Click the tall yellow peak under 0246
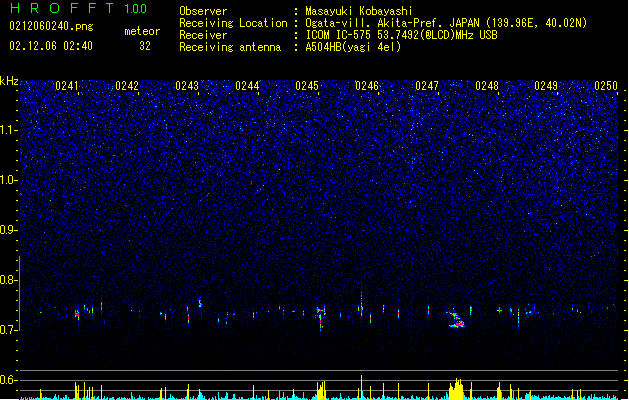Viewport: 629px width, 400px height. [x=361, y=387]
